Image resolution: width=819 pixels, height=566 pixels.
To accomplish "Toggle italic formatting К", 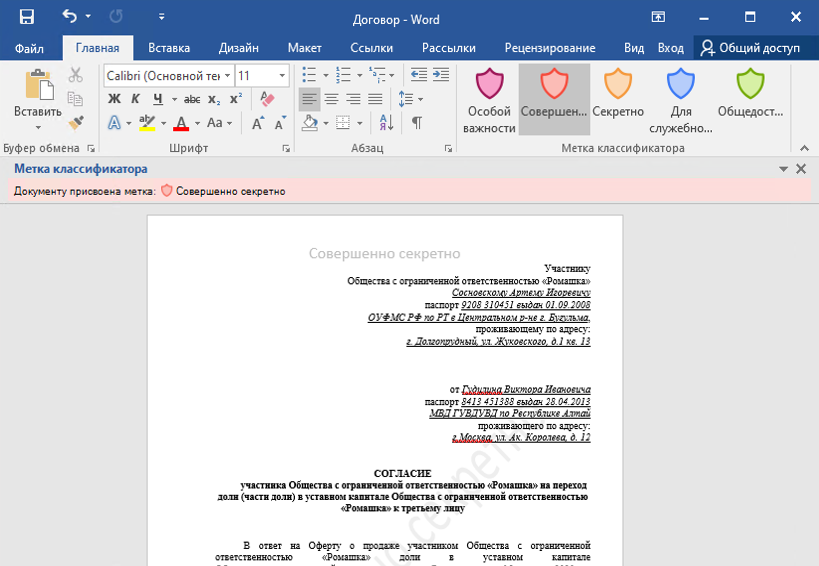I will (x=136, y=99).
